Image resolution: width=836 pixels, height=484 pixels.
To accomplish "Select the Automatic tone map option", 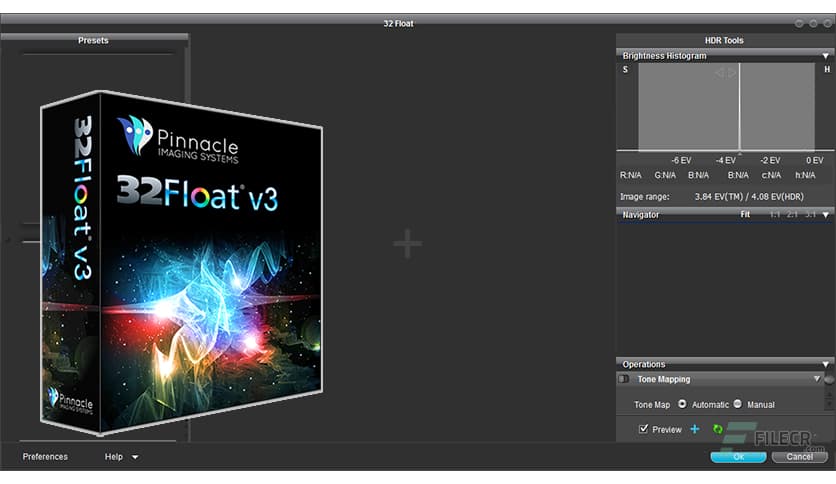I will click(682, 404).
